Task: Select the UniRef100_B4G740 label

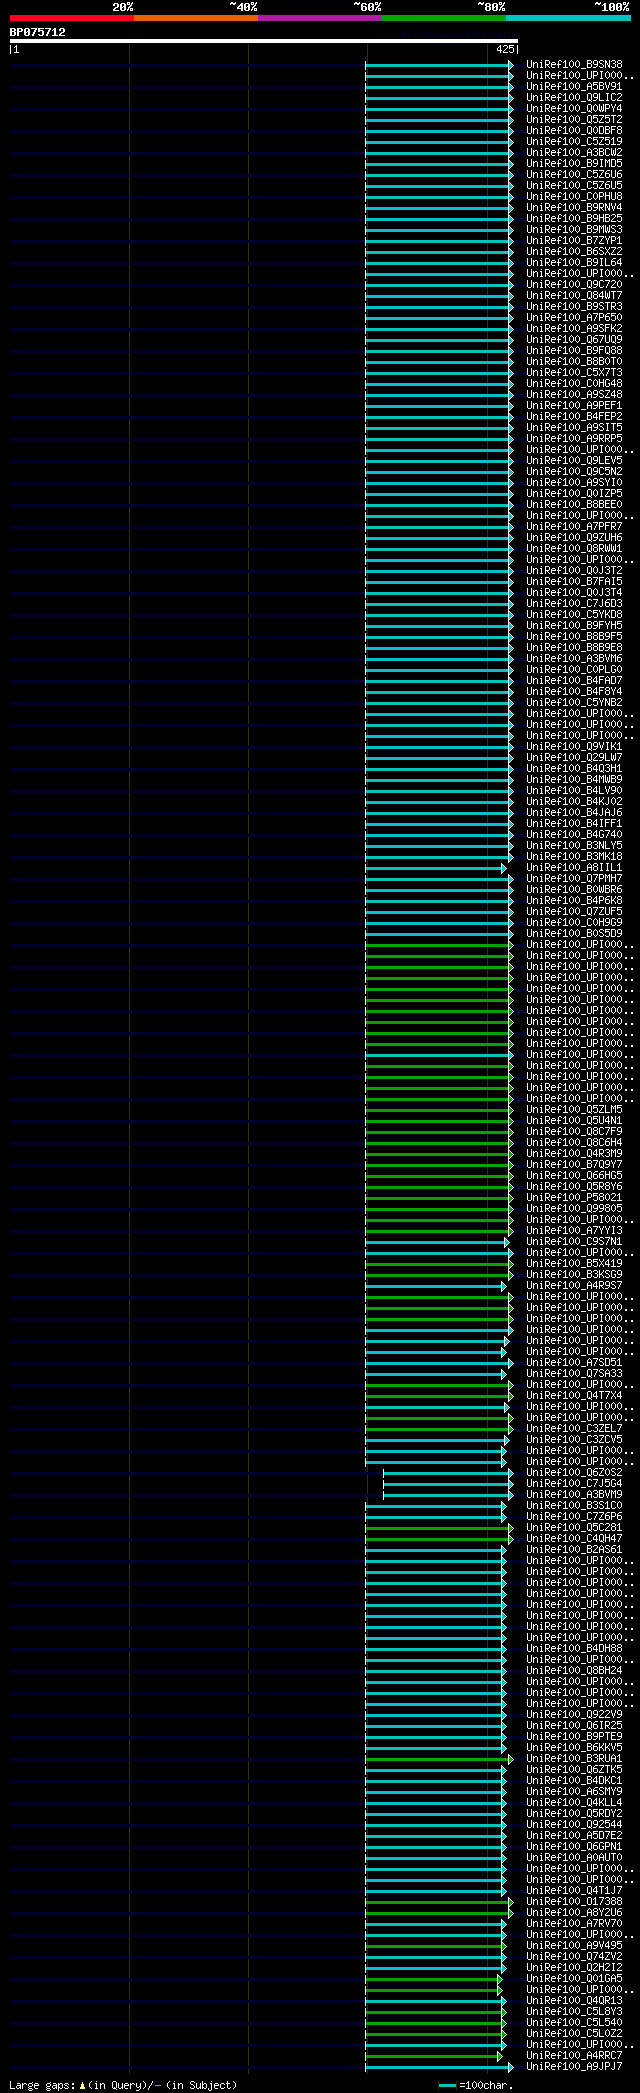Action: point(574,835)
